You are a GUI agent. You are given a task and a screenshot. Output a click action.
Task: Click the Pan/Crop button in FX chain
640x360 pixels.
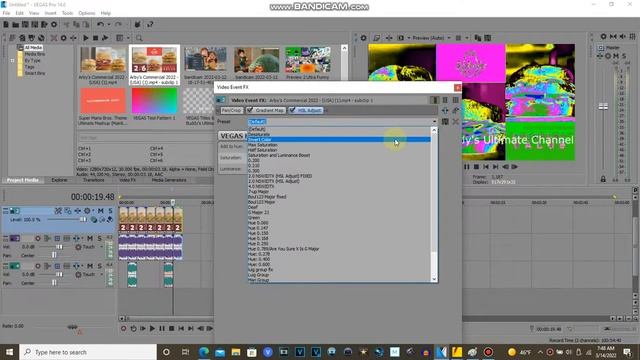231,110
